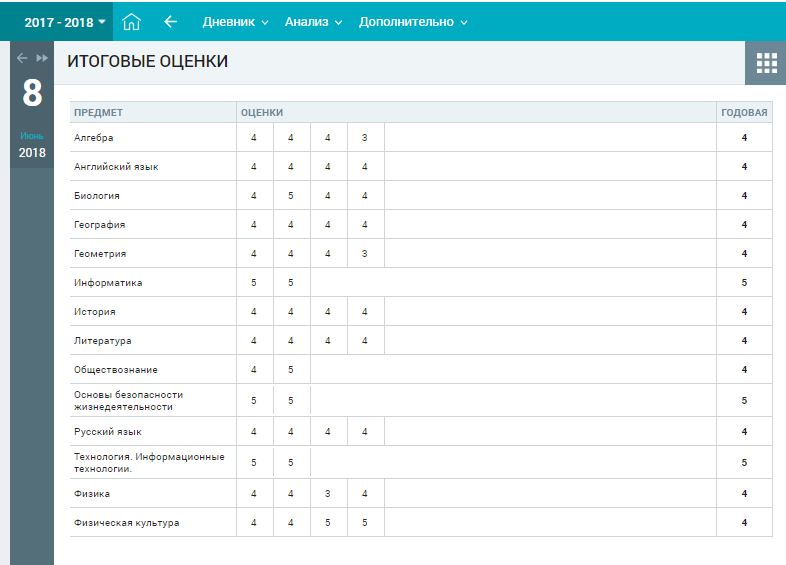Select the Информатика subject row
Image resolution: width=786 pixels, height=565 pixels.
[108, 283]
